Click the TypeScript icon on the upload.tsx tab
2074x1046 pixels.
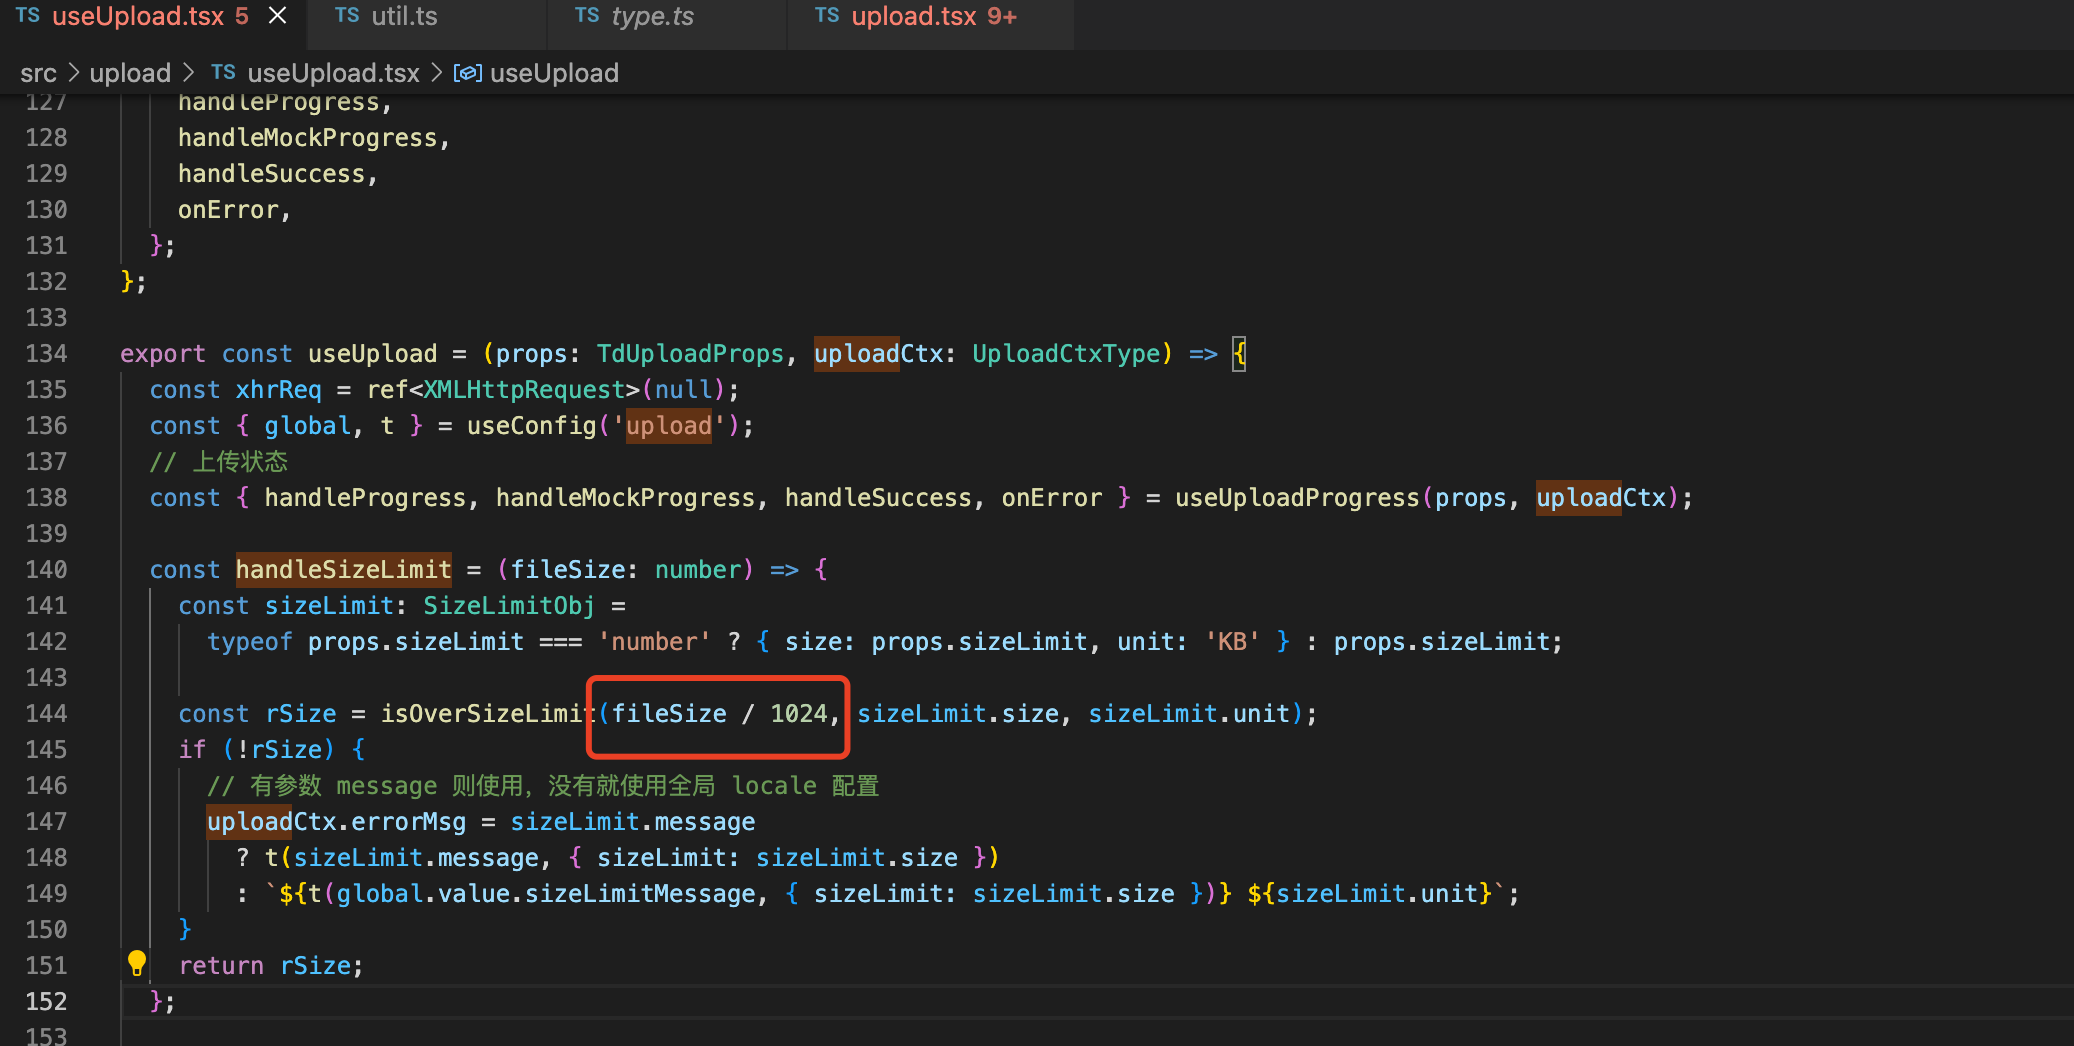click(828, 15)
